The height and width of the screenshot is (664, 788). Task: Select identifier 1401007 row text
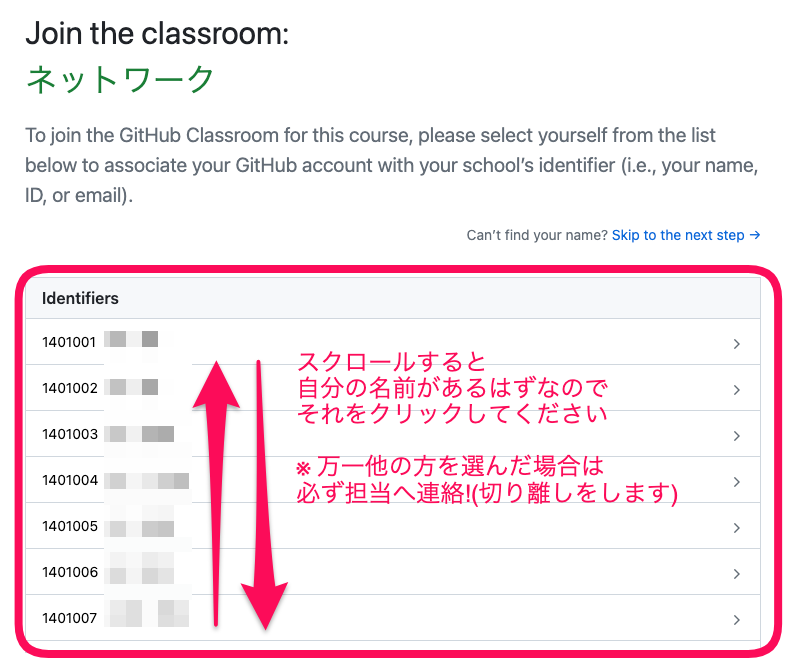tap(69, 618)
